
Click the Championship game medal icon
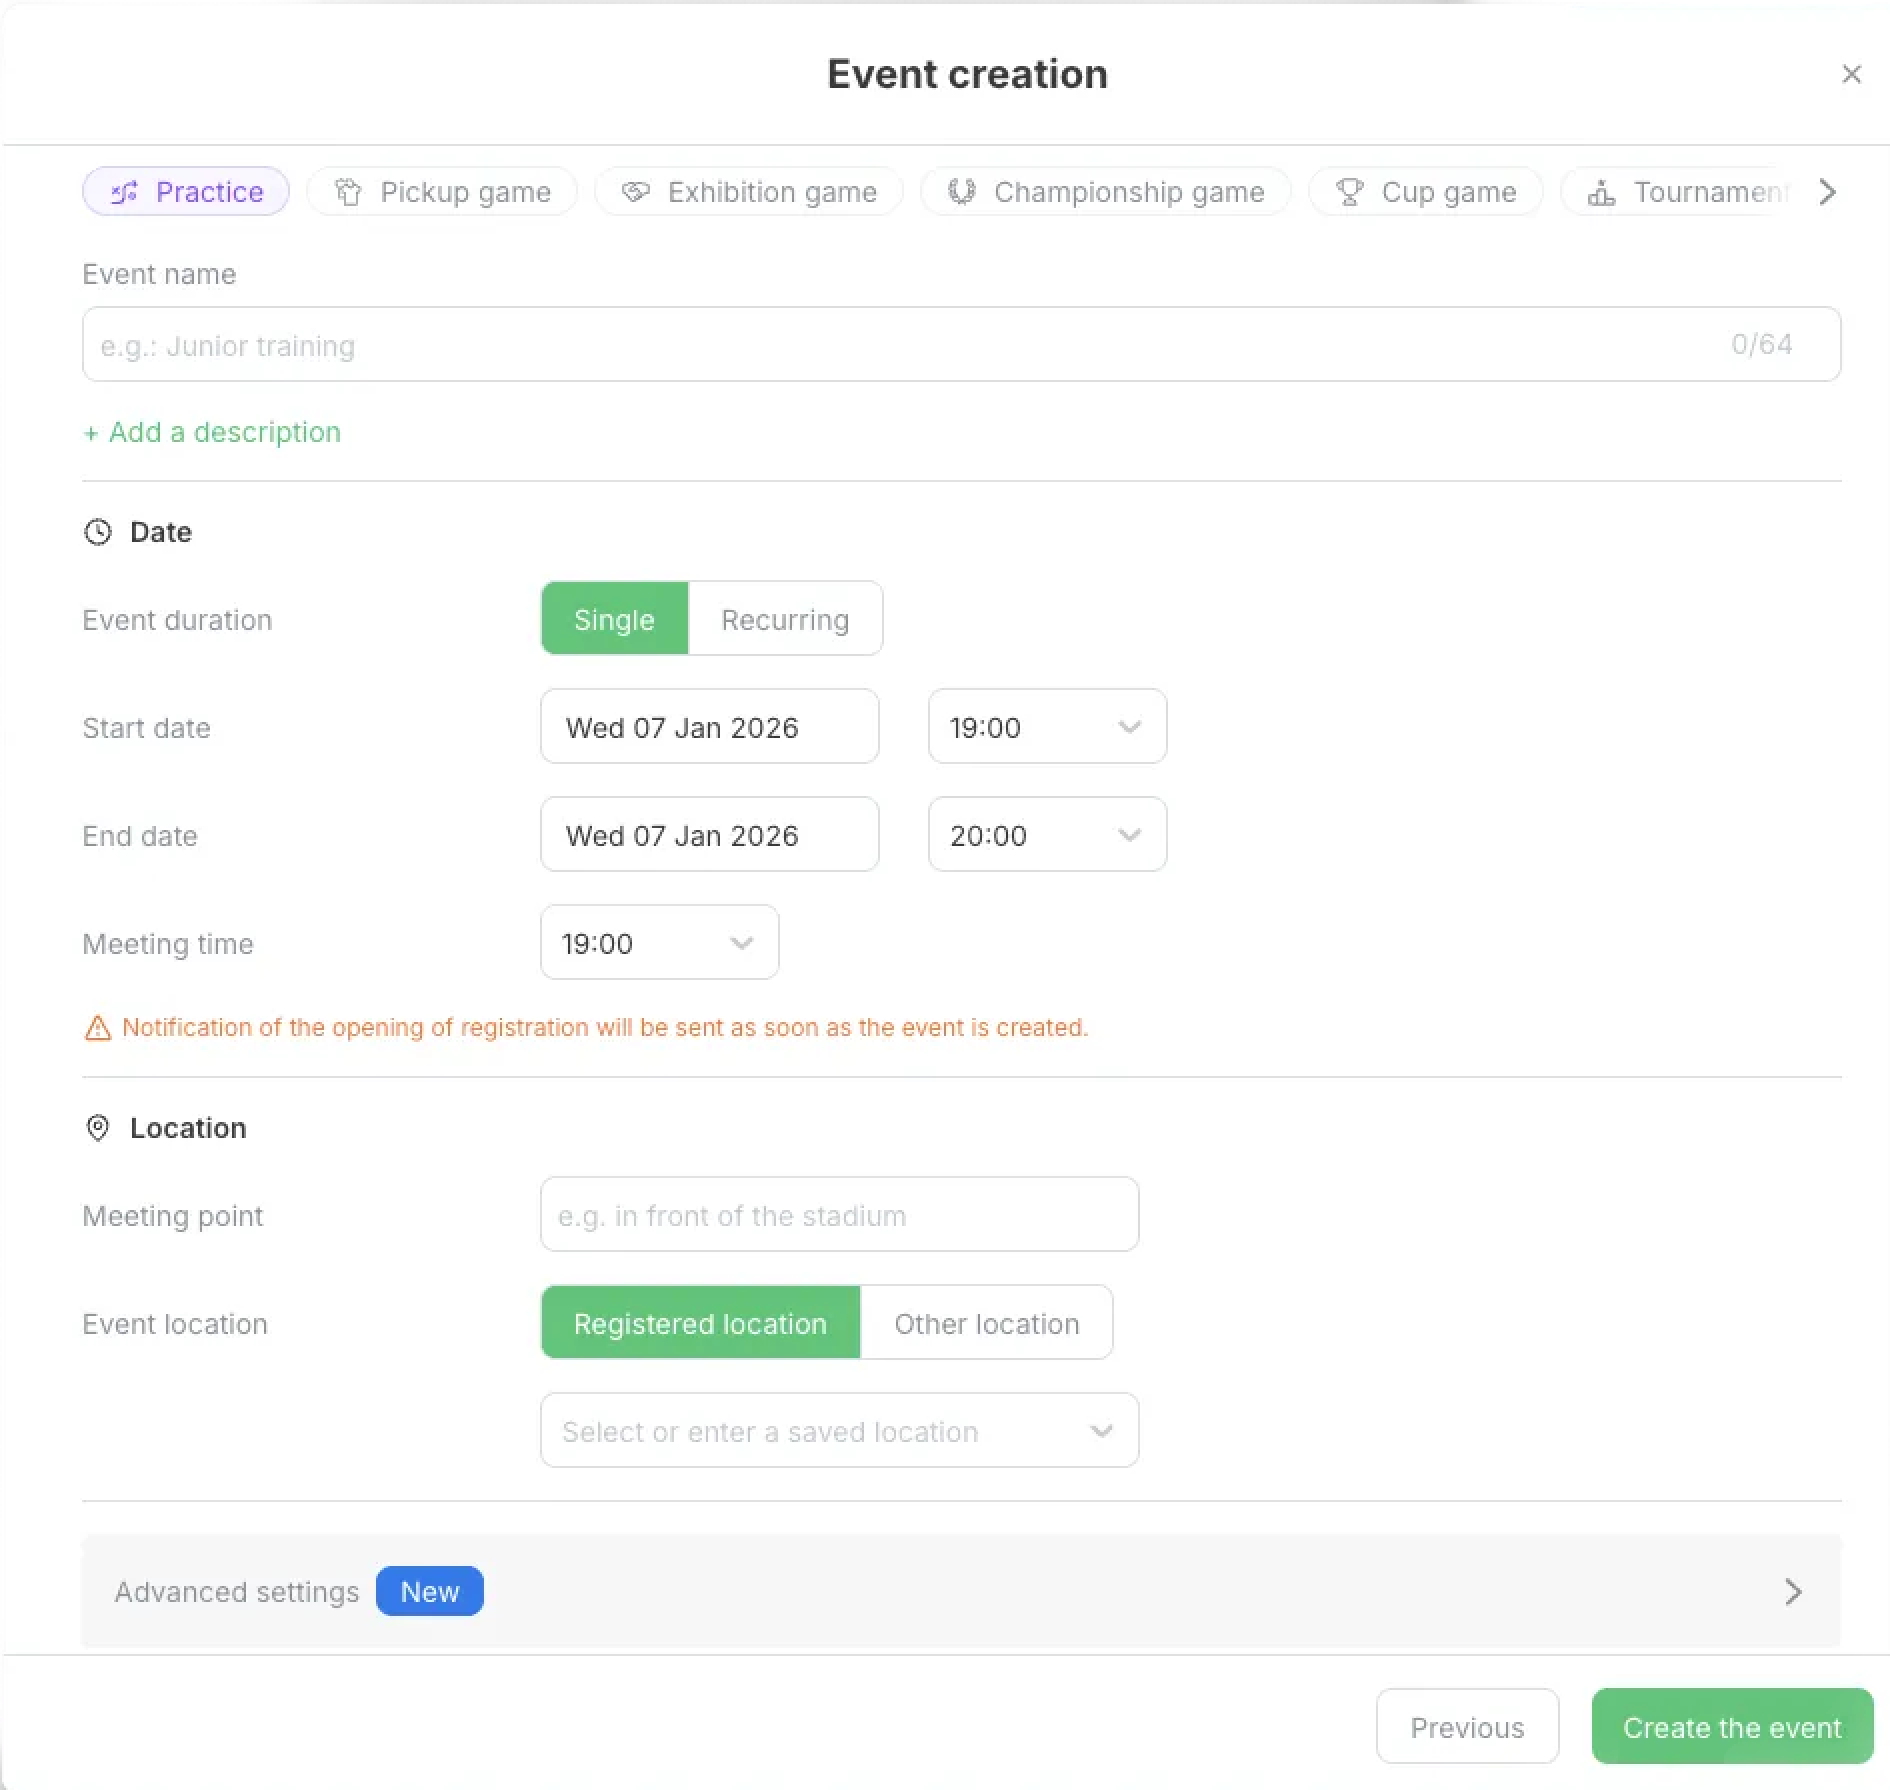[961, 191]
